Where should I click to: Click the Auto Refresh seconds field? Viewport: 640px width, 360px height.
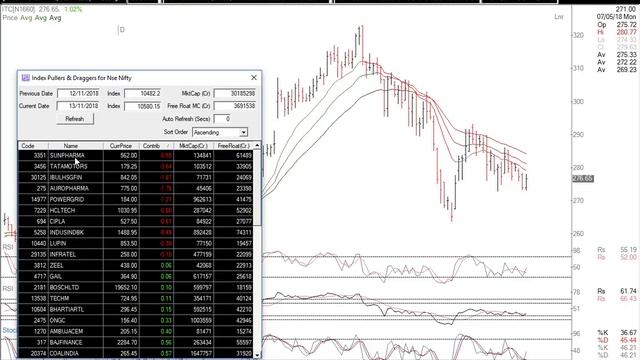(x=222, y=119)
